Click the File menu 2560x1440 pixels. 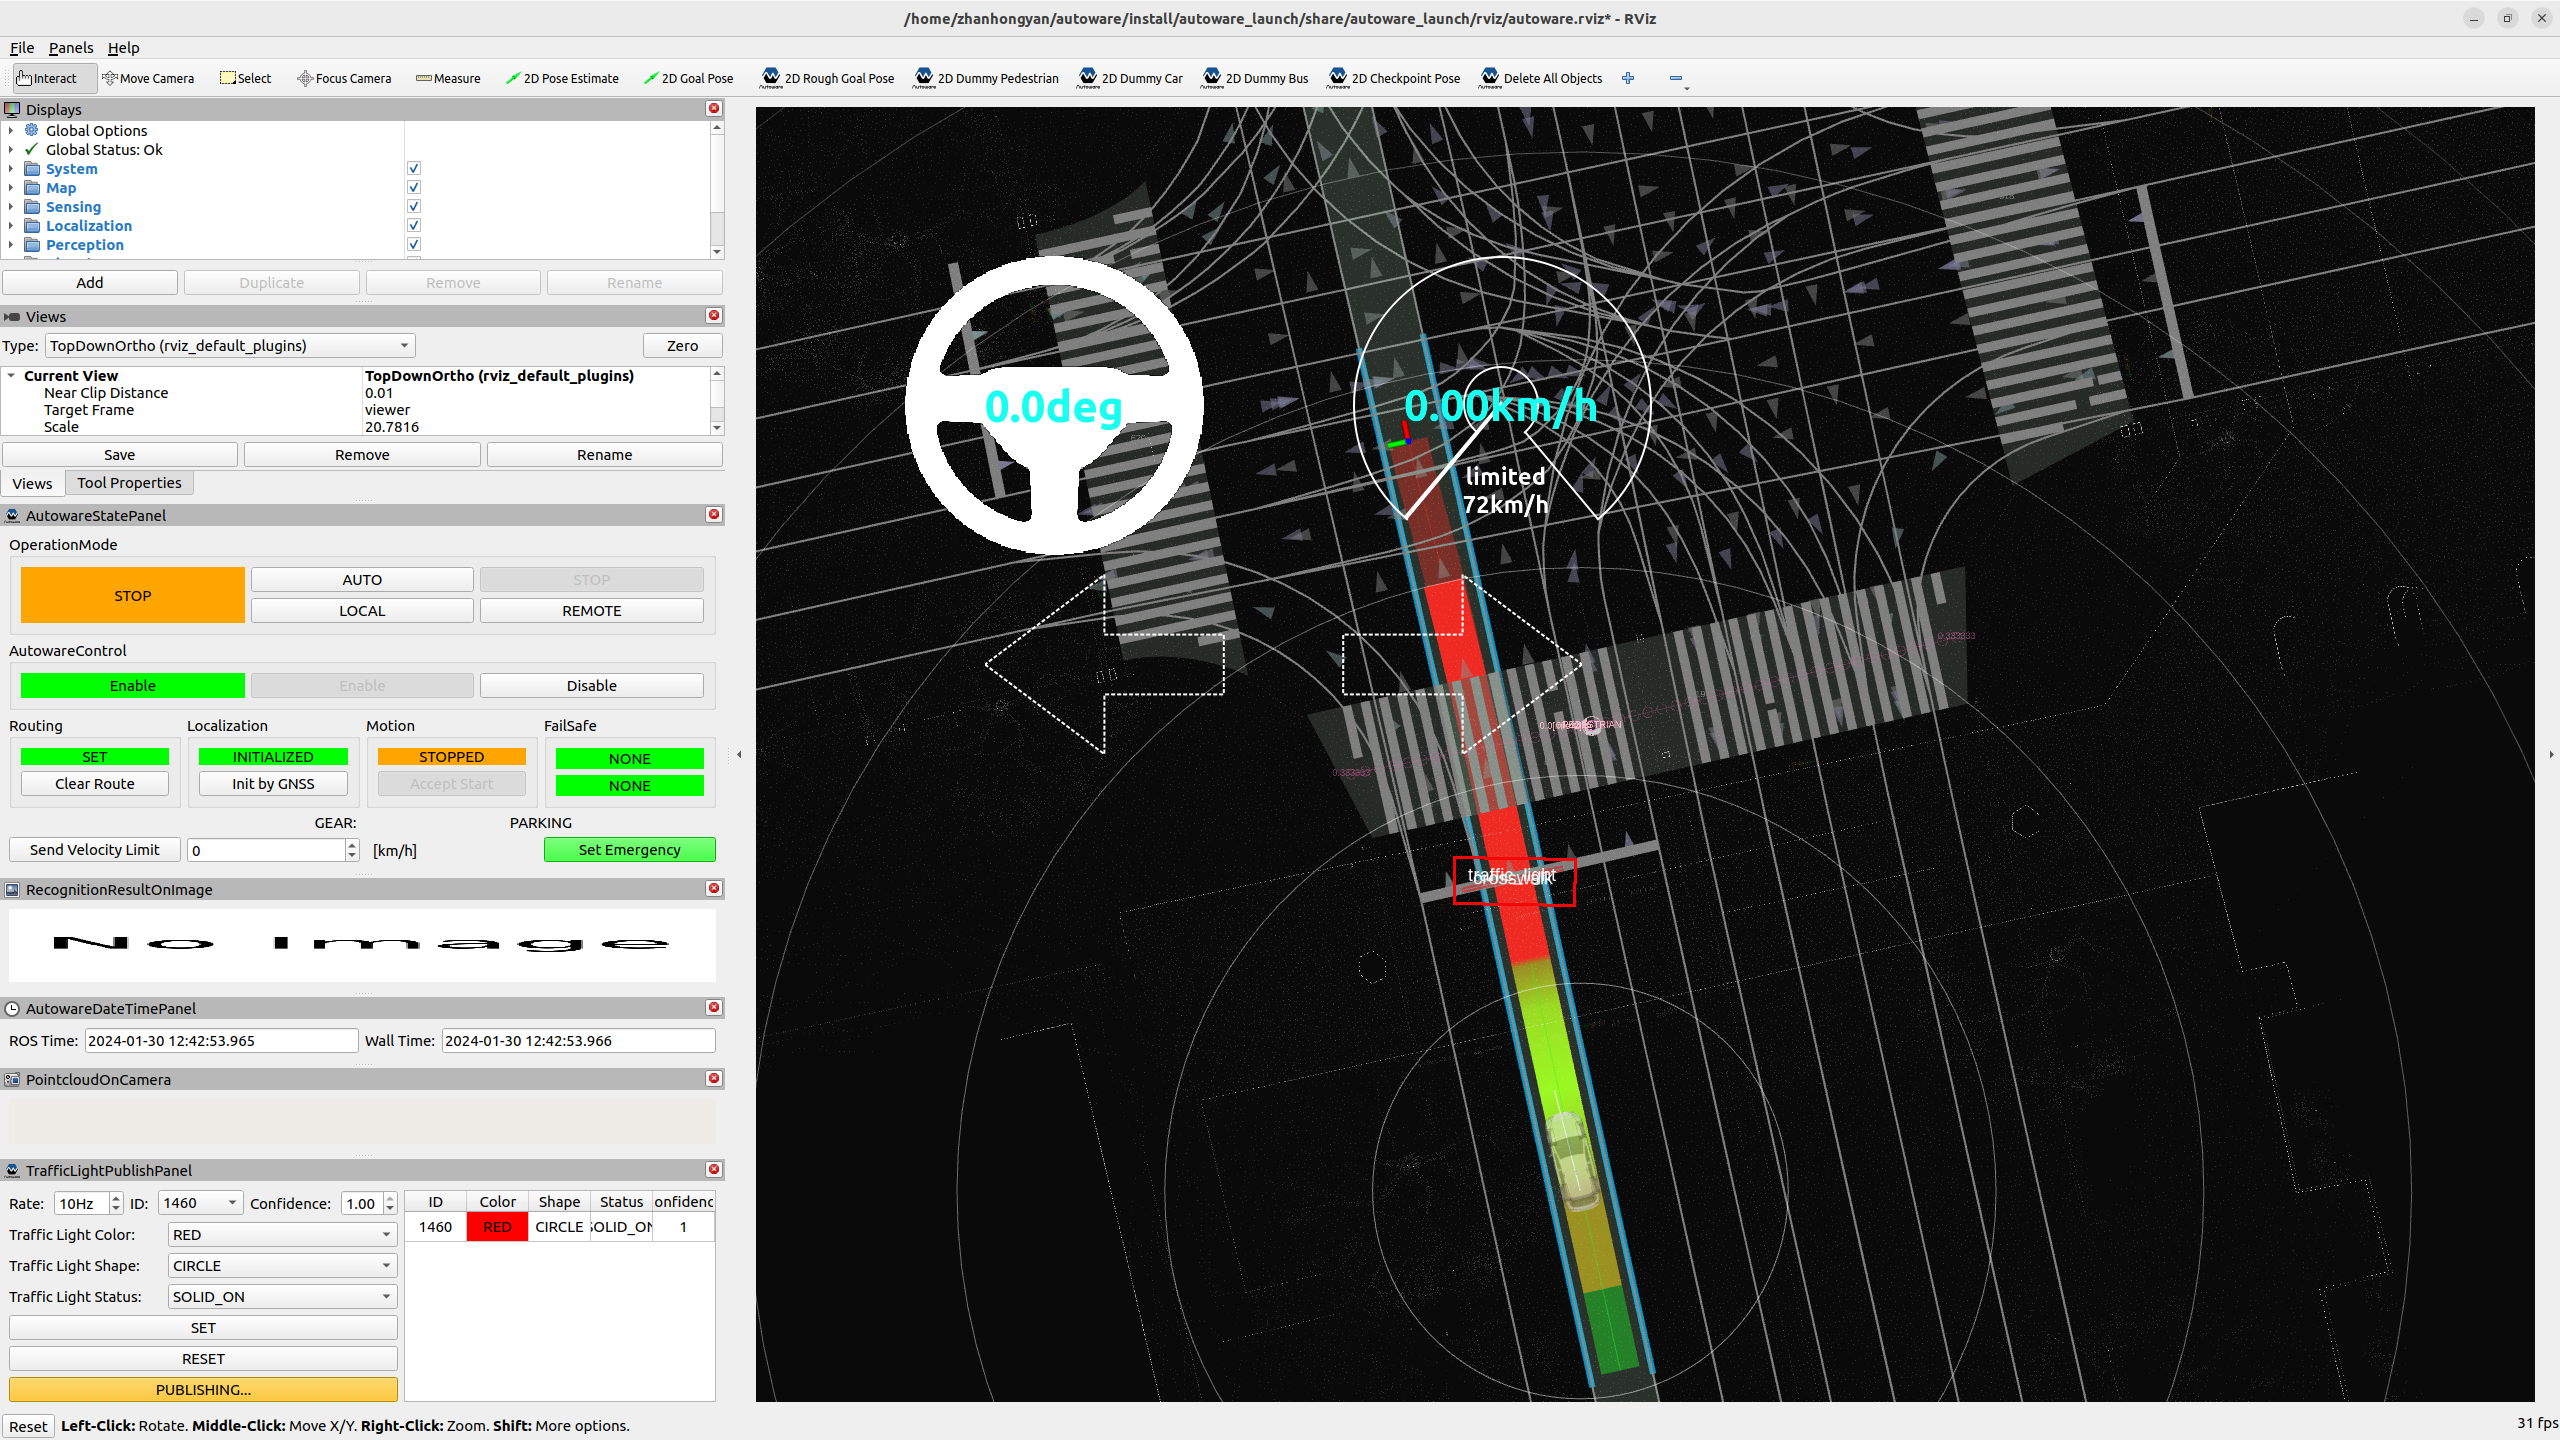[x=21, y=47]
